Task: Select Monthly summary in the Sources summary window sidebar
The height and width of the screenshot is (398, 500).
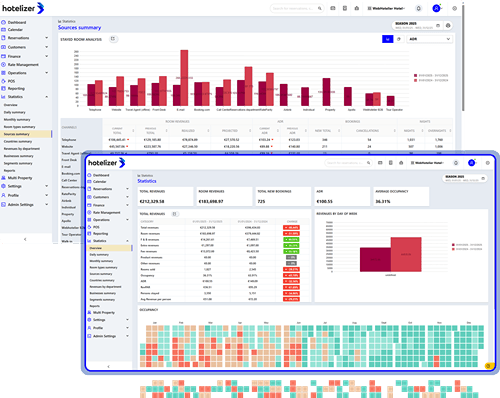Action: coord(17,120)
